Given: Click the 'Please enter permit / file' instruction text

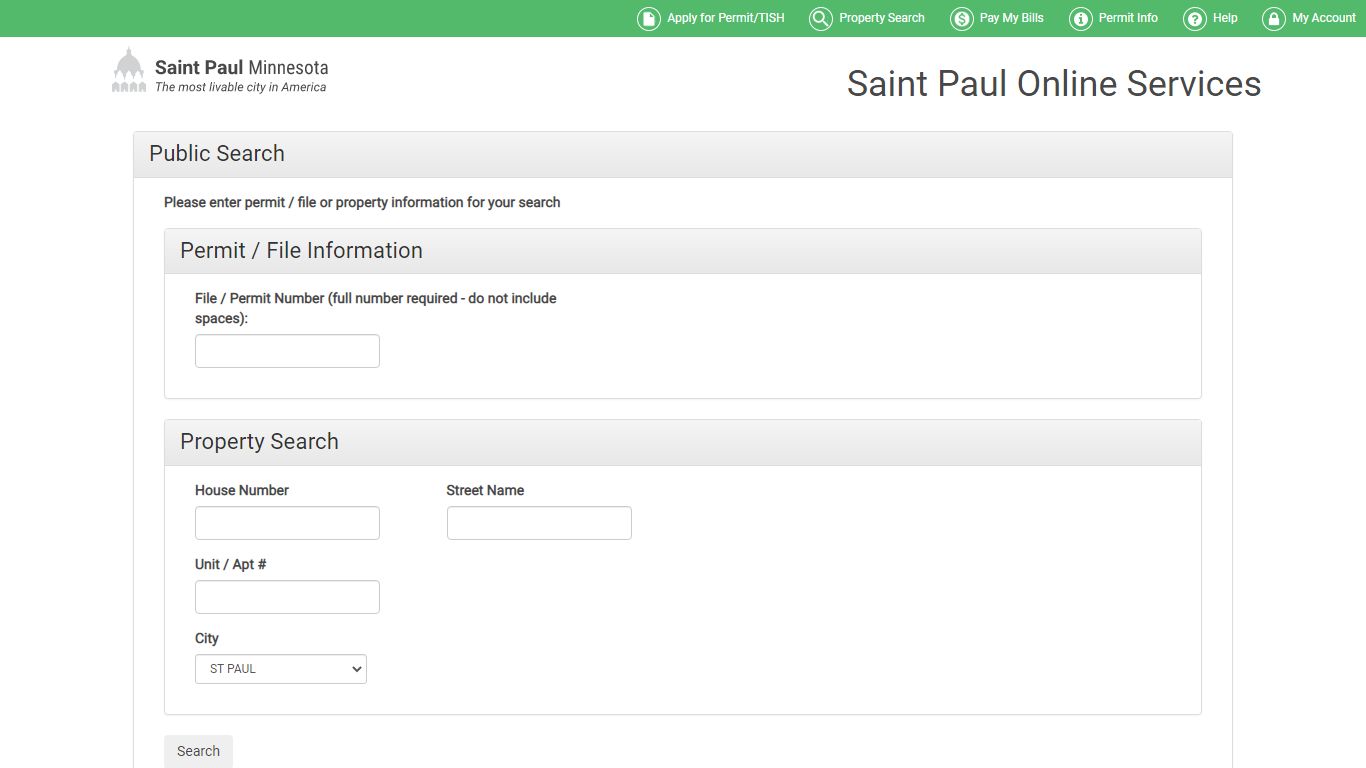Looking at the screenshot, I should coord(362,202).
